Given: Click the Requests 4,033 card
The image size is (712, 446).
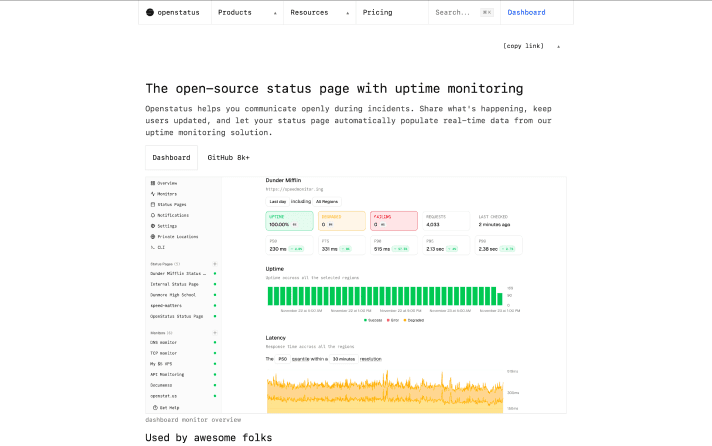Looking at the screenshot, I should click(x=446, y=221).
